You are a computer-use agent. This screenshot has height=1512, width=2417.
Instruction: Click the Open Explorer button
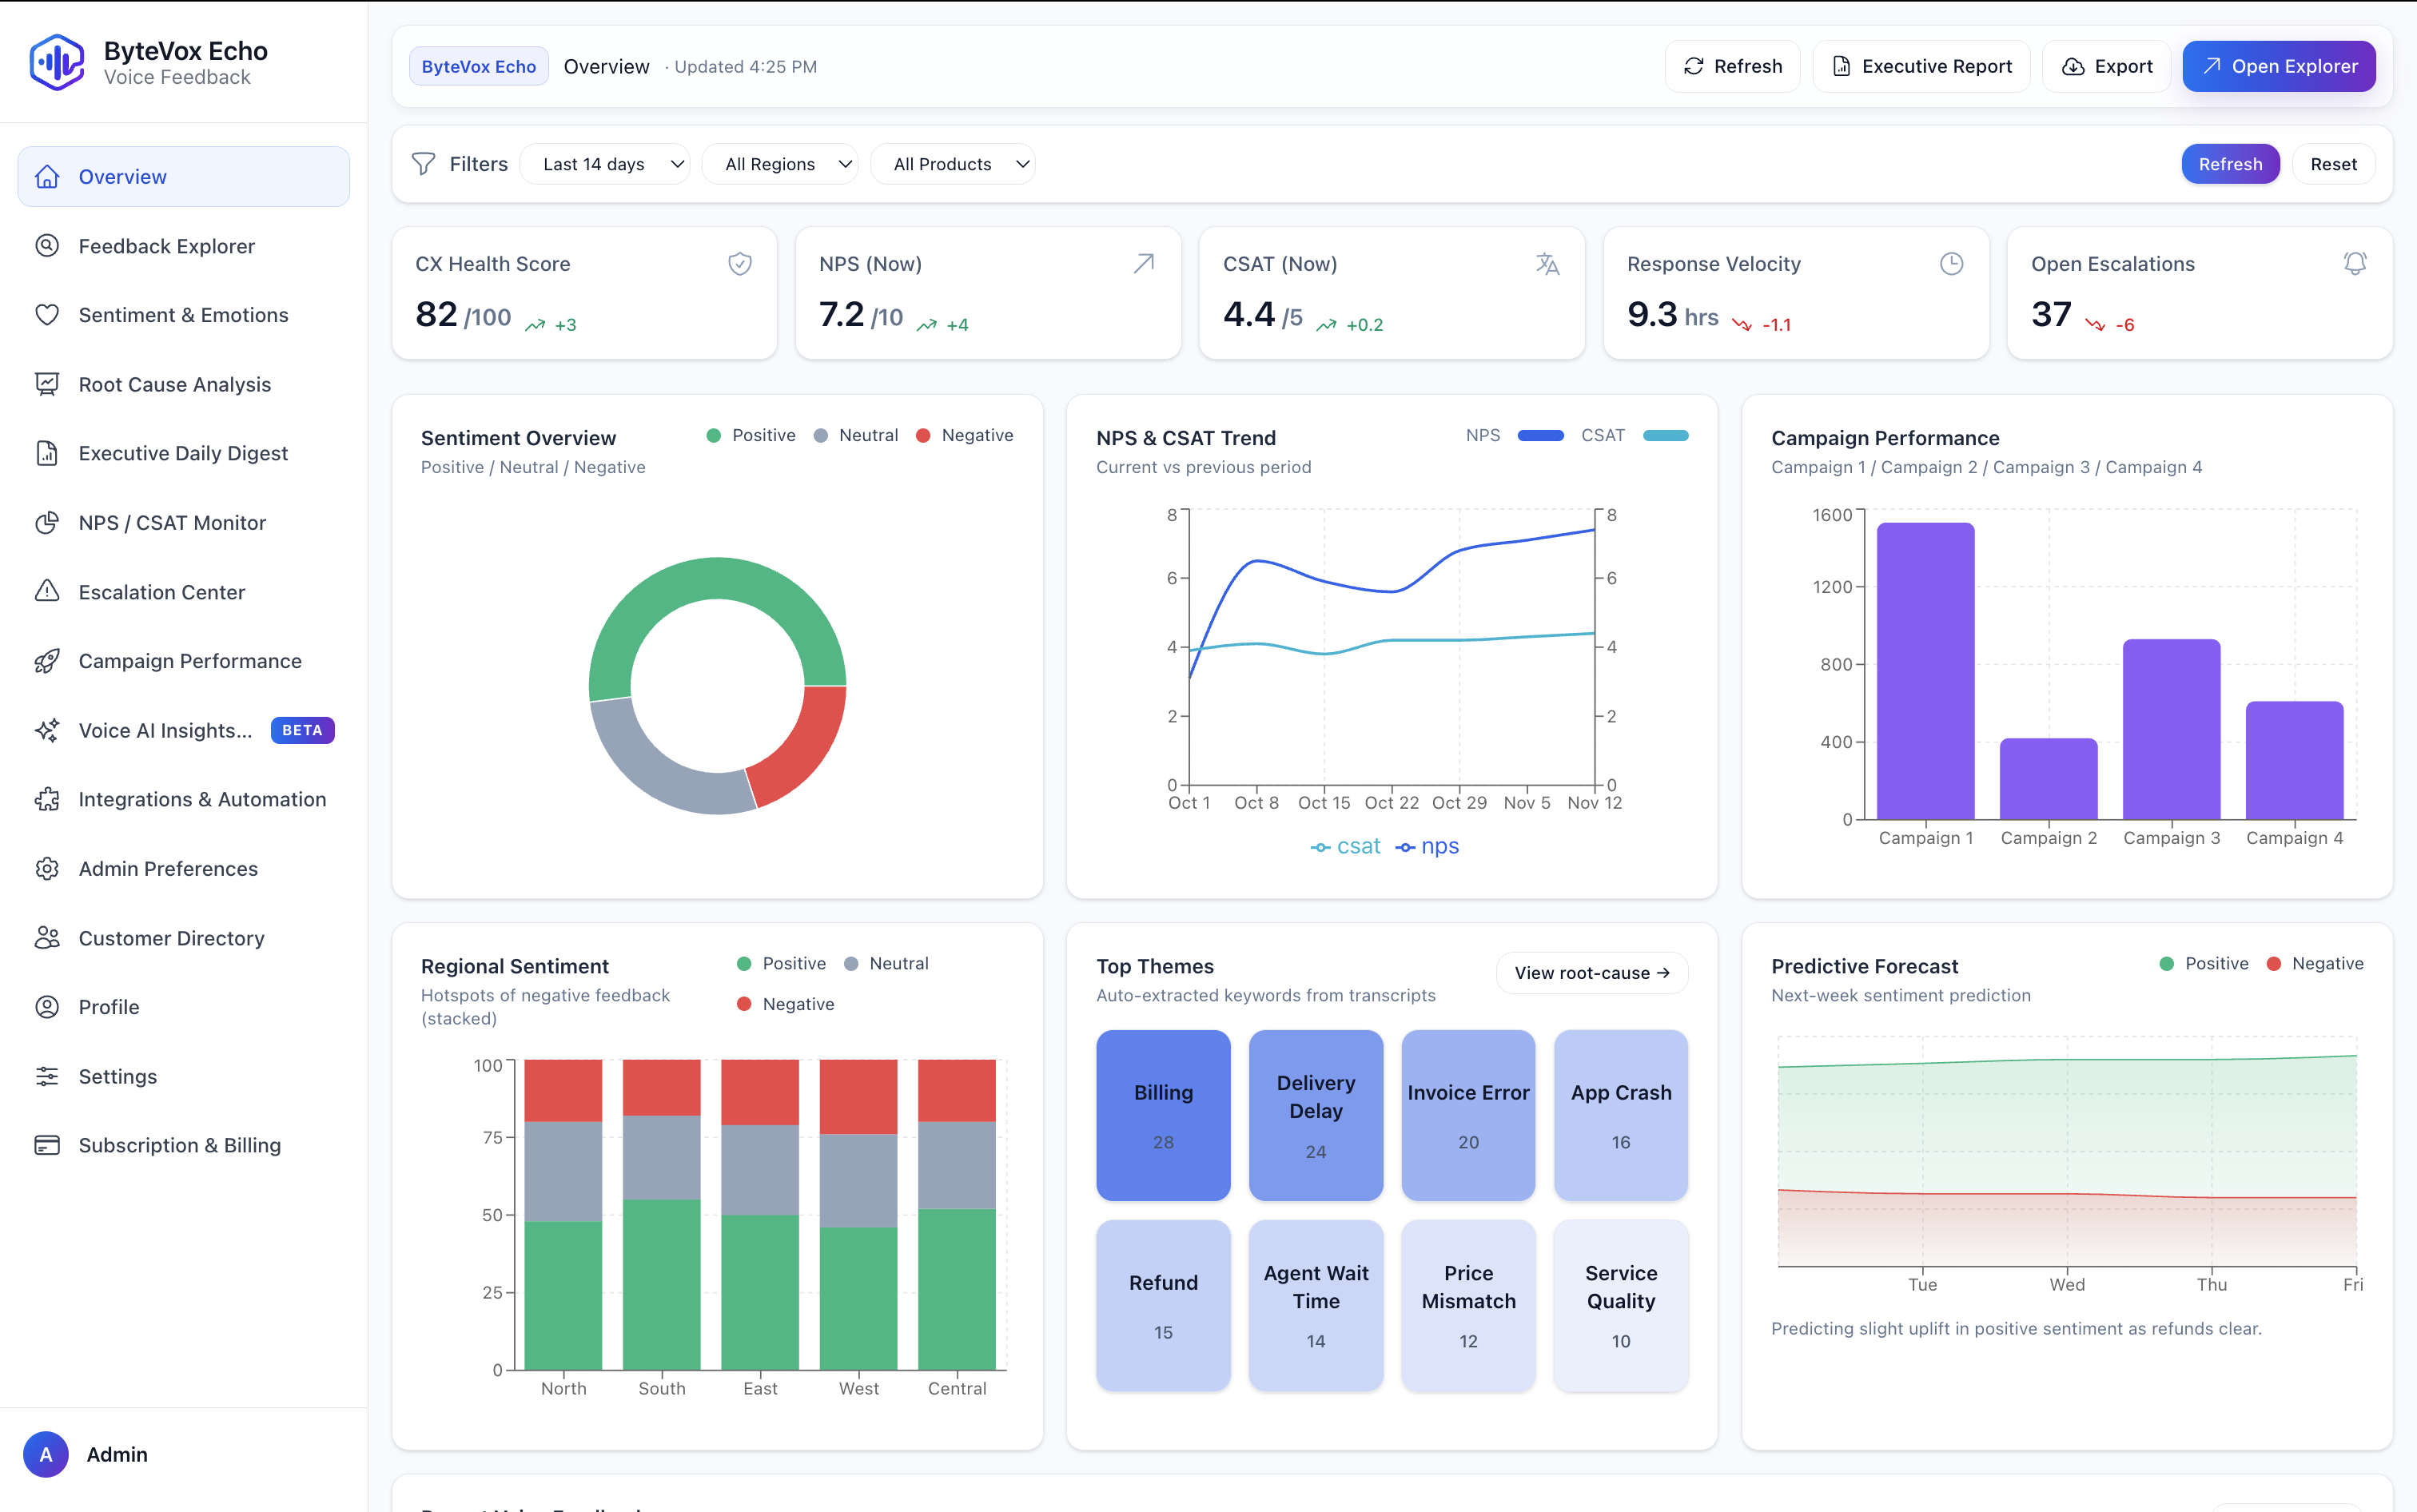(2279, 66)
